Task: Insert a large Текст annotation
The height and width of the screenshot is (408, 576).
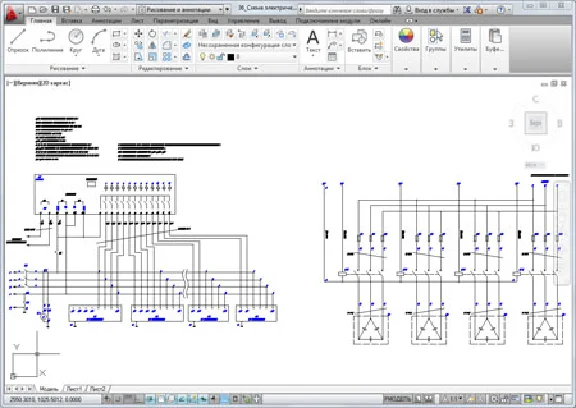Action: pos(313,41)
